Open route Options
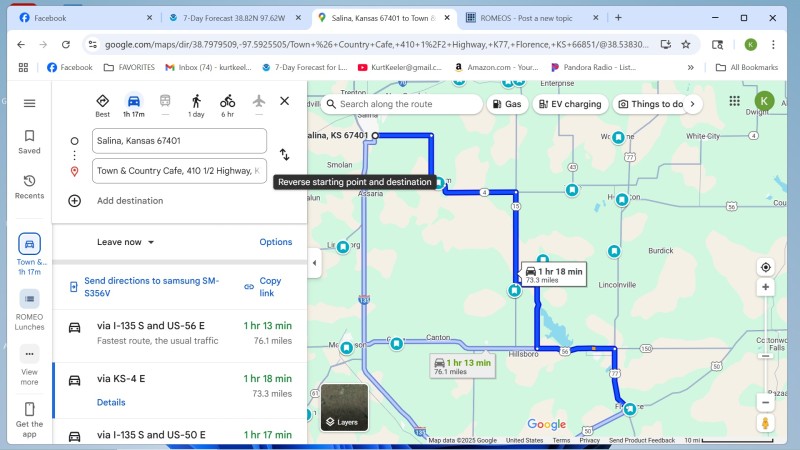800x450 pixels. 276,242
